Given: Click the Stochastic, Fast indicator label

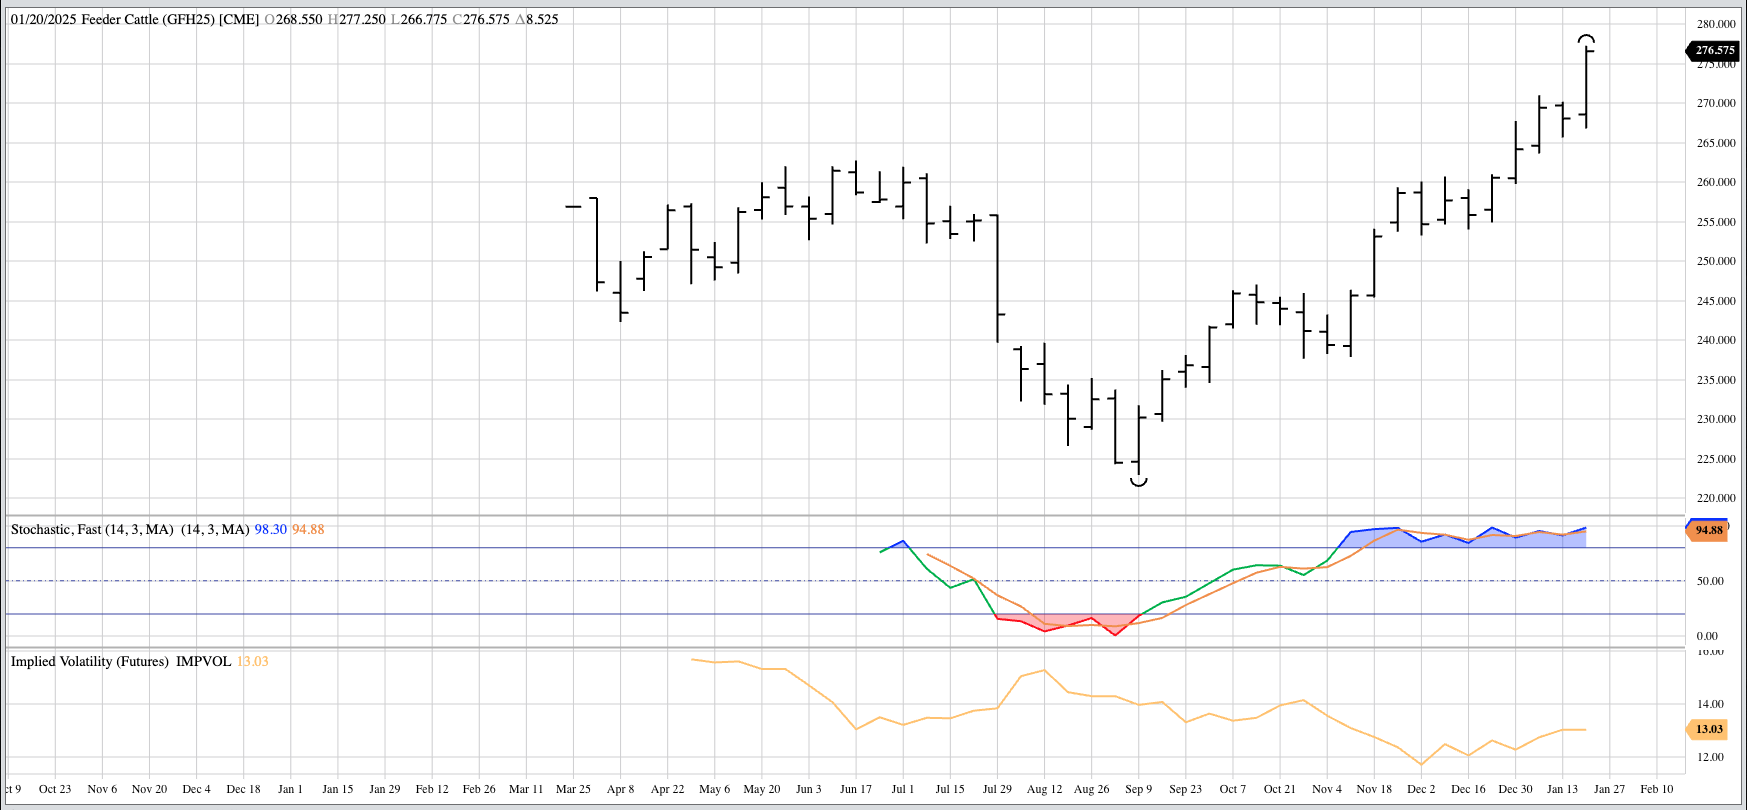Looking at the screenshot, I should (x=92, y=529).
